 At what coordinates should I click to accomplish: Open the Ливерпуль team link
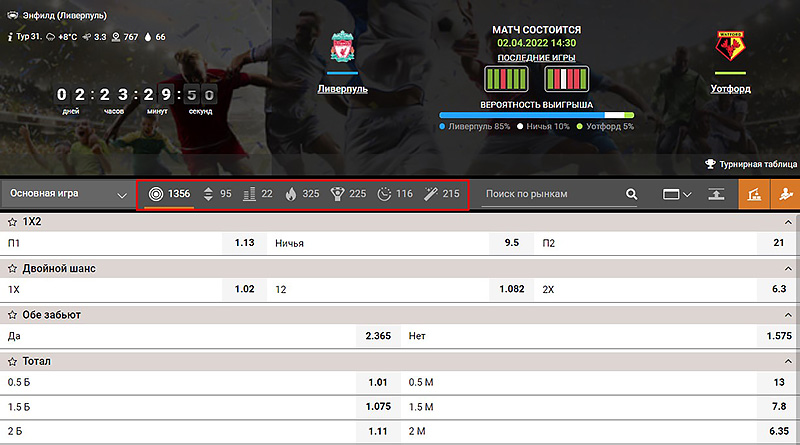click(342, 88)
